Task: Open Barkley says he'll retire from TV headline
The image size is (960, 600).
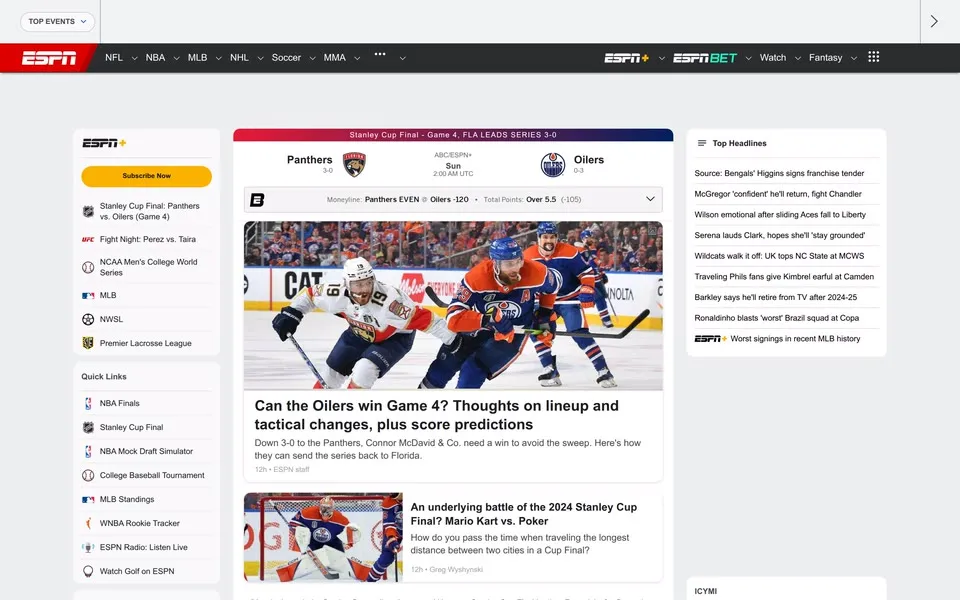Action: (x=775, y=298)
